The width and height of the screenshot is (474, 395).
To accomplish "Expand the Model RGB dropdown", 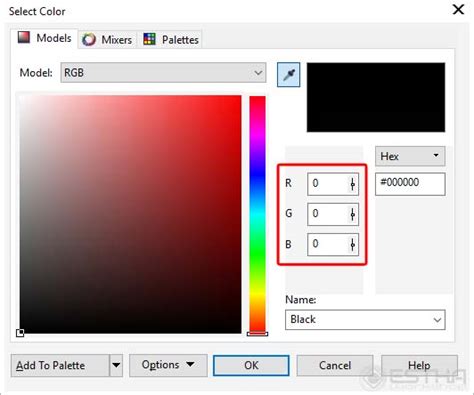I will tap(163, 73).
